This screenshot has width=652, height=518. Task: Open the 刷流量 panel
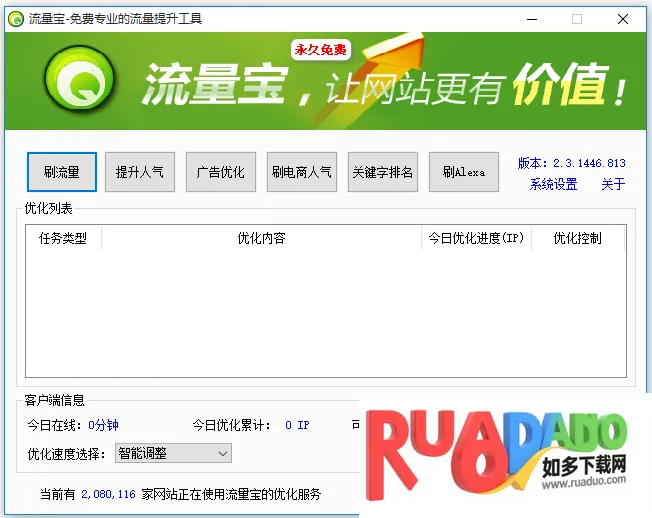pyautogui.click(x=61, y=172)
